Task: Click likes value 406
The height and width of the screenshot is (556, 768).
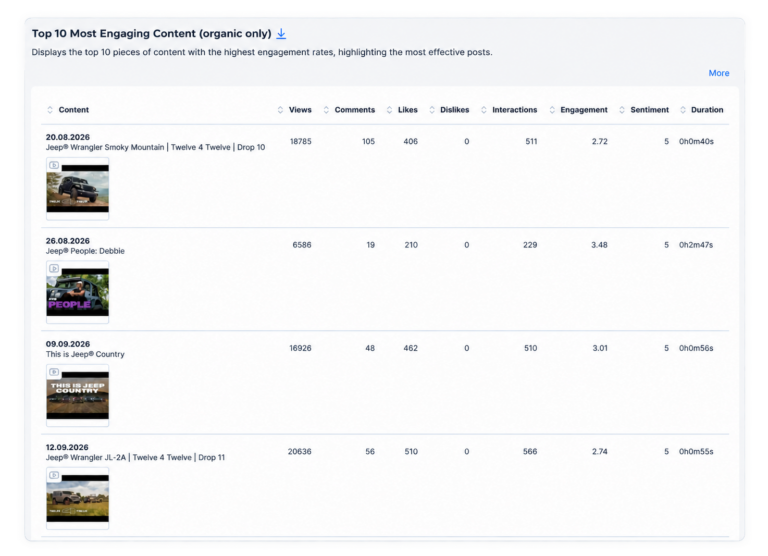Action: [410, 142]
